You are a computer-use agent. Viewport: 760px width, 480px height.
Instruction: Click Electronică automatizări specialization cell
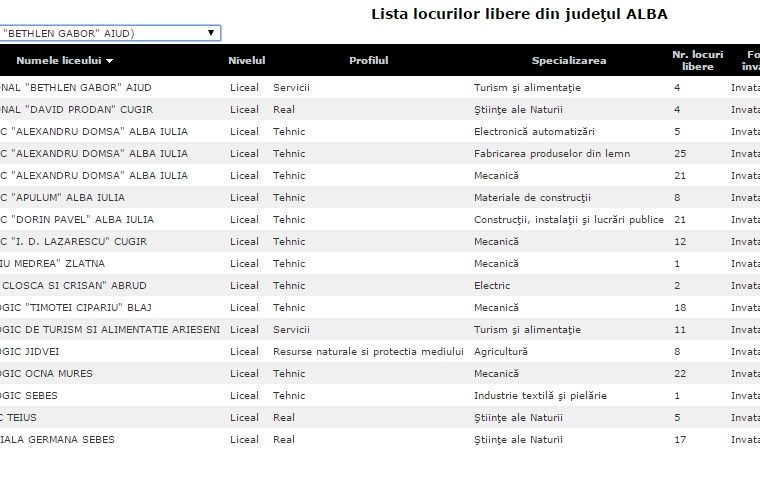click(x=534, y=132)
